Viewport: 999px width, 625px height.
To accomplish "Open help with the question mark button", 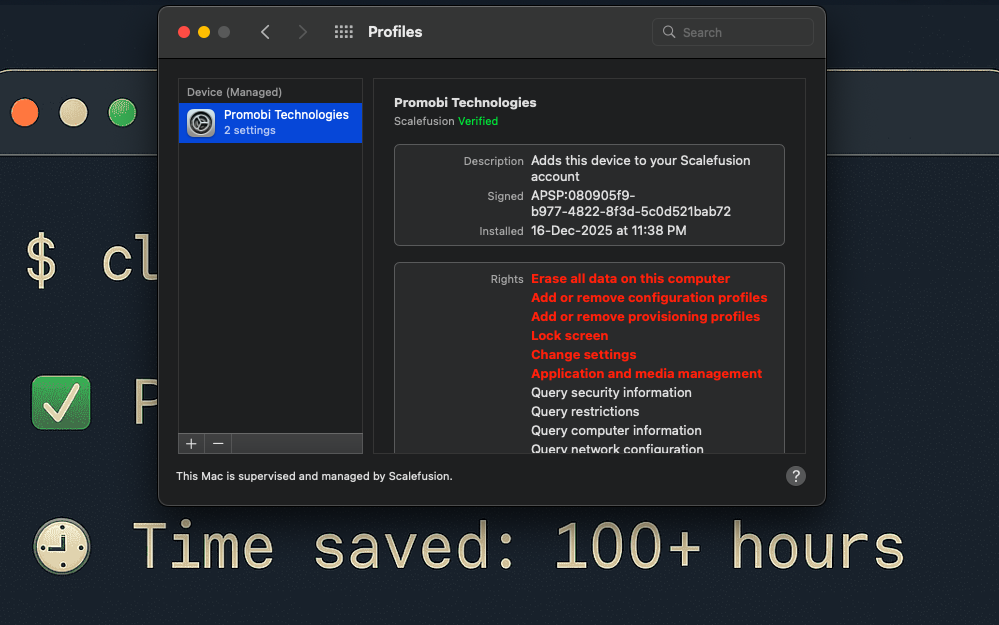I will click(x=795, y=476).
